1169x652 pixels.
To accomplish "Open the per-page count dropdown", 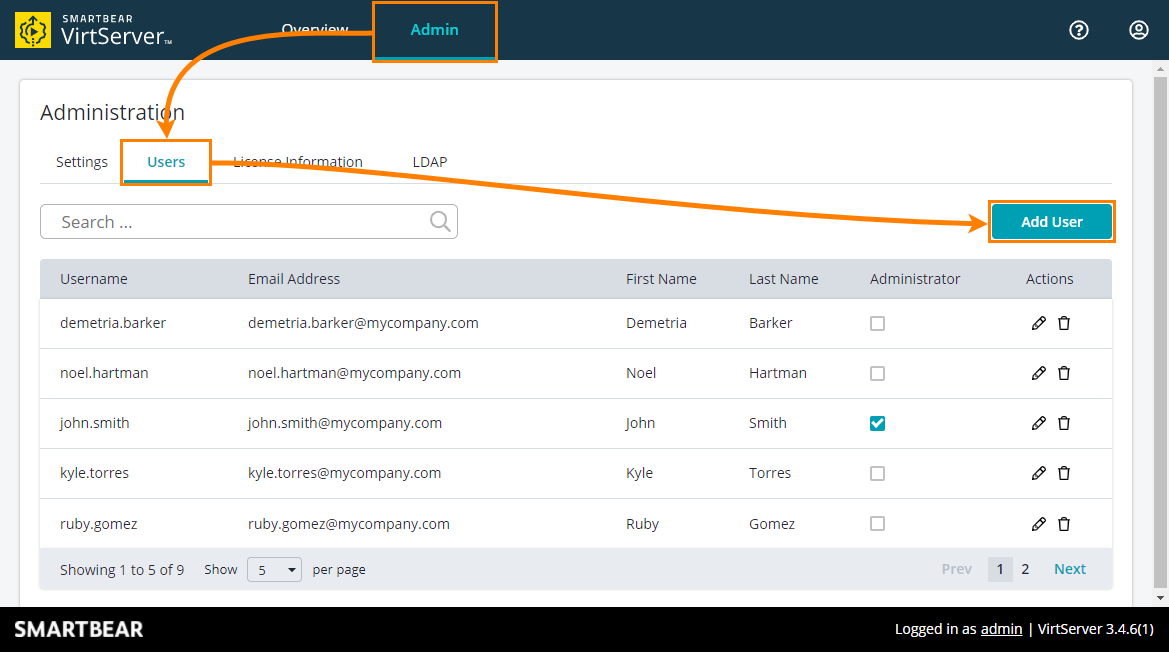I will [274, 569].
